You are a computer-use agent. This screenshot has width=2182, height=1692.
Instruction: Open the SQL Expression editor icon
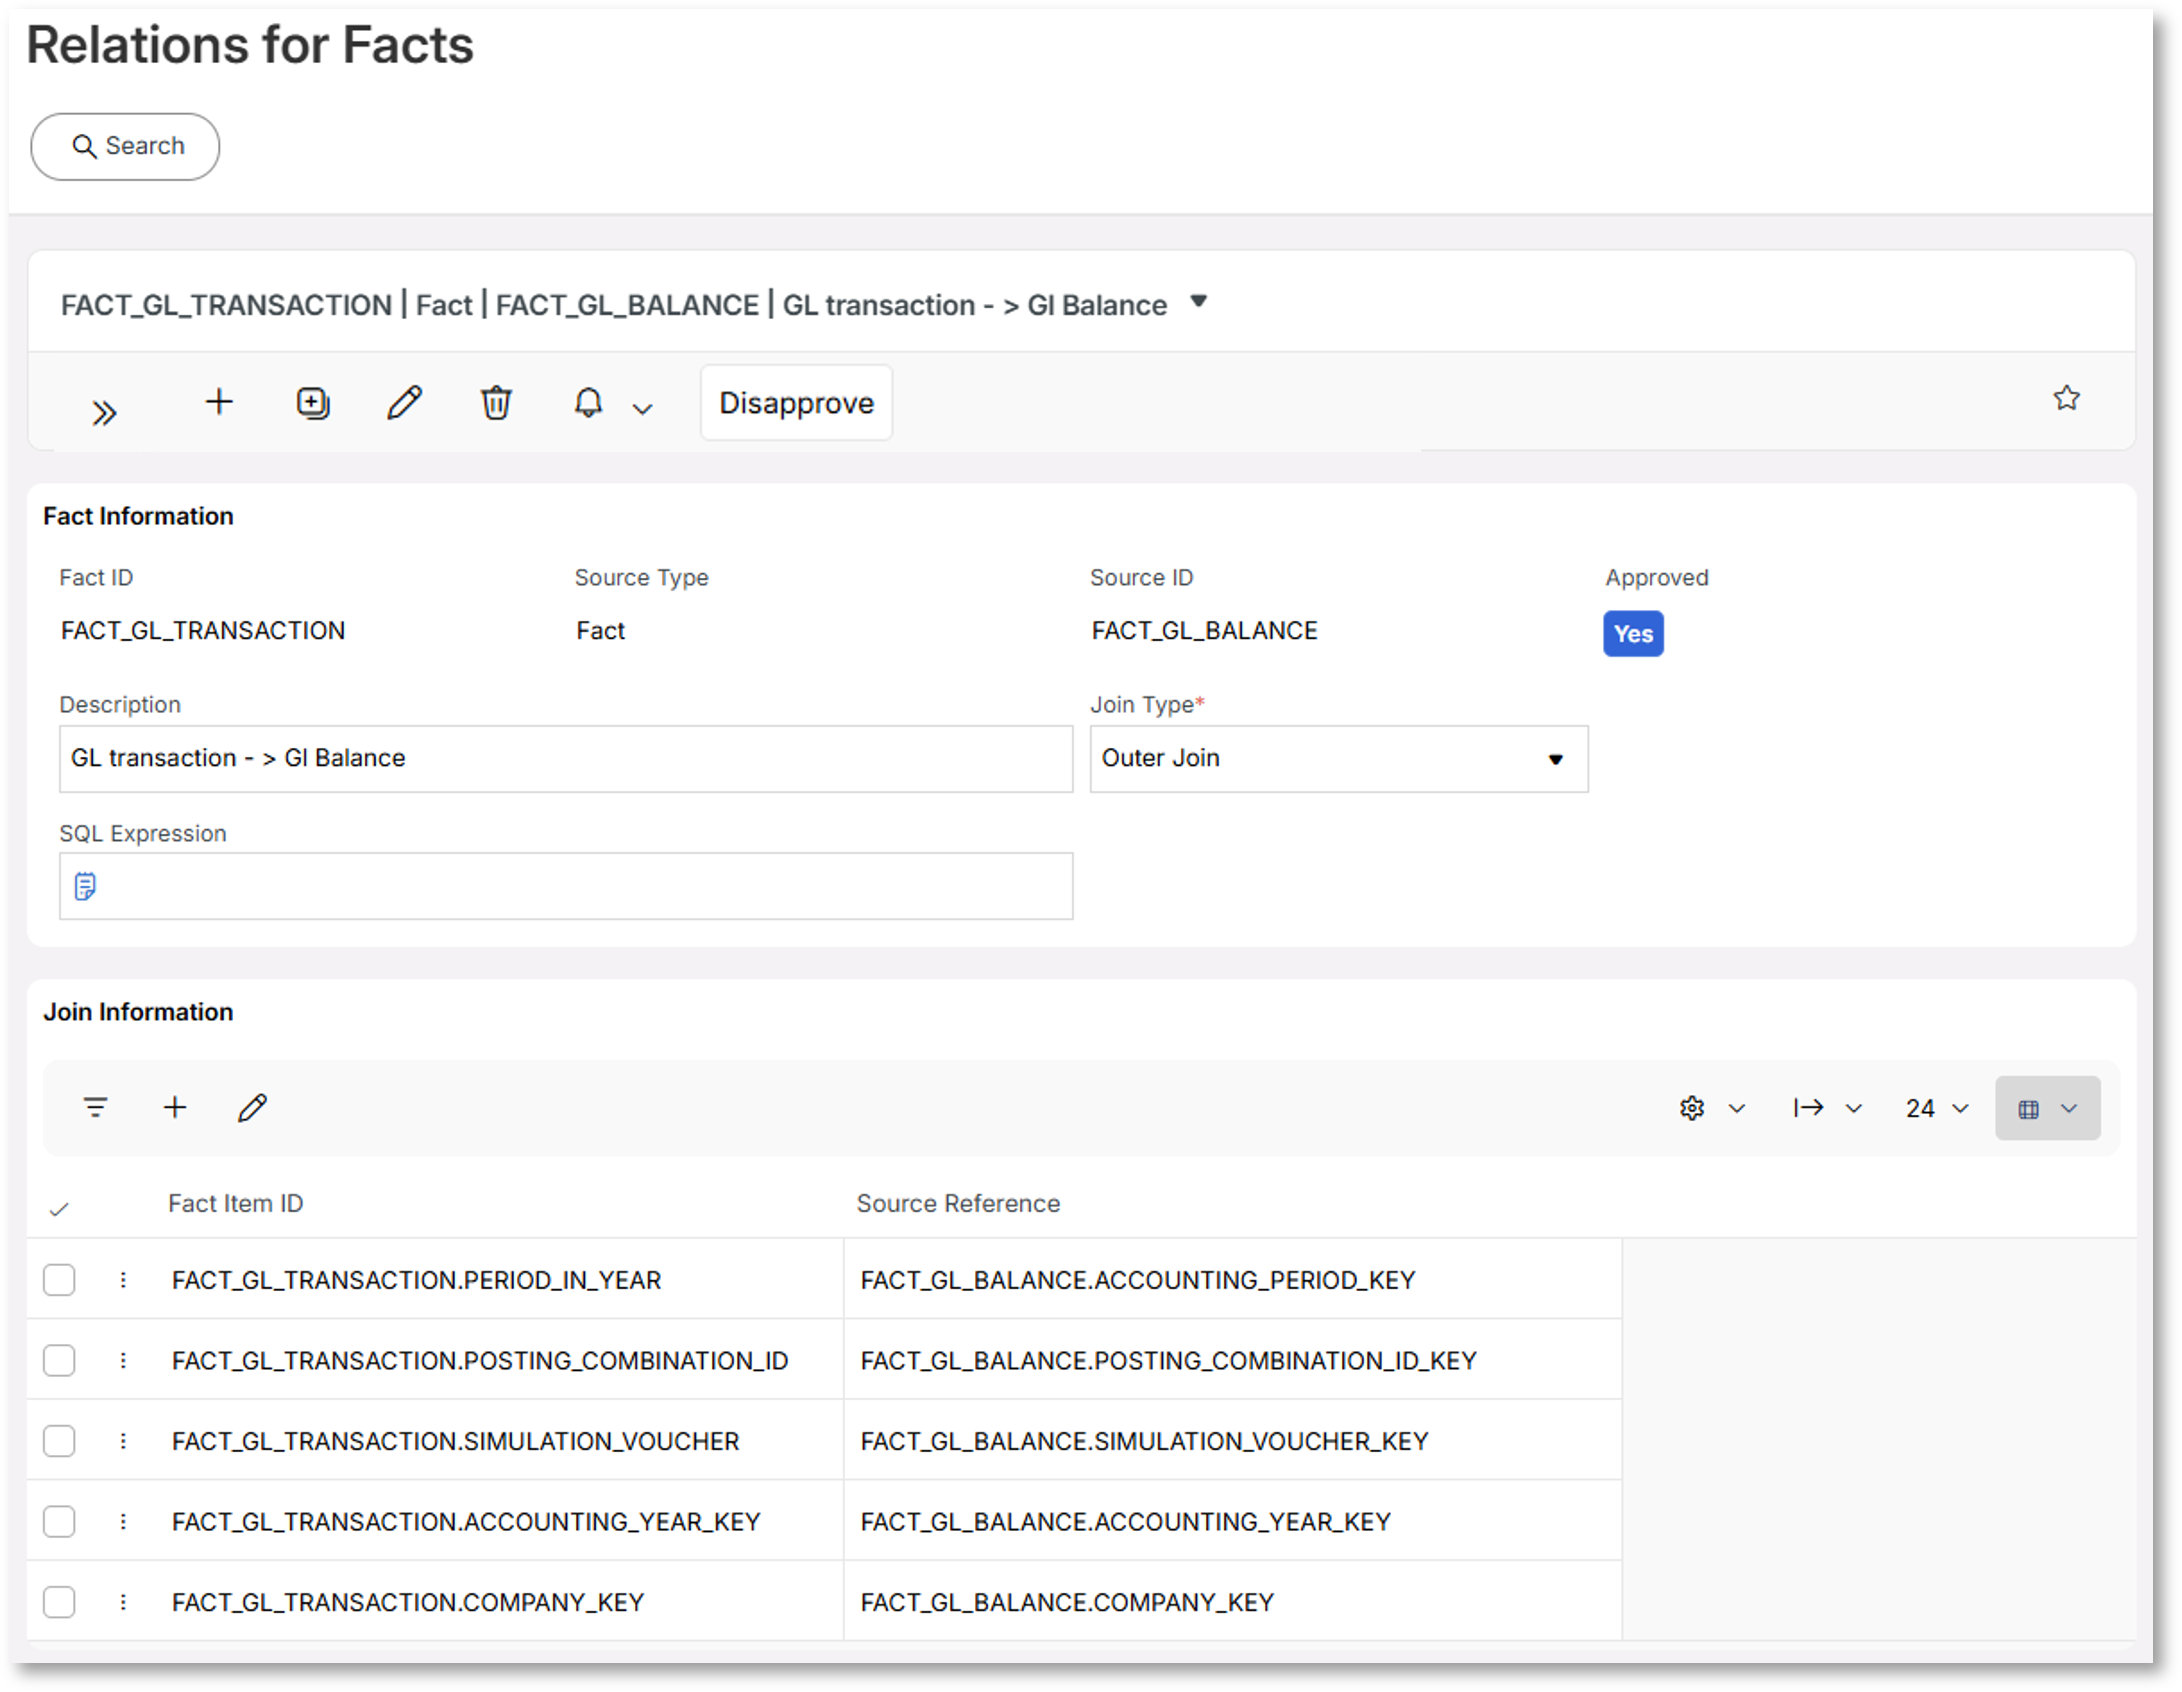coord(85,886)
